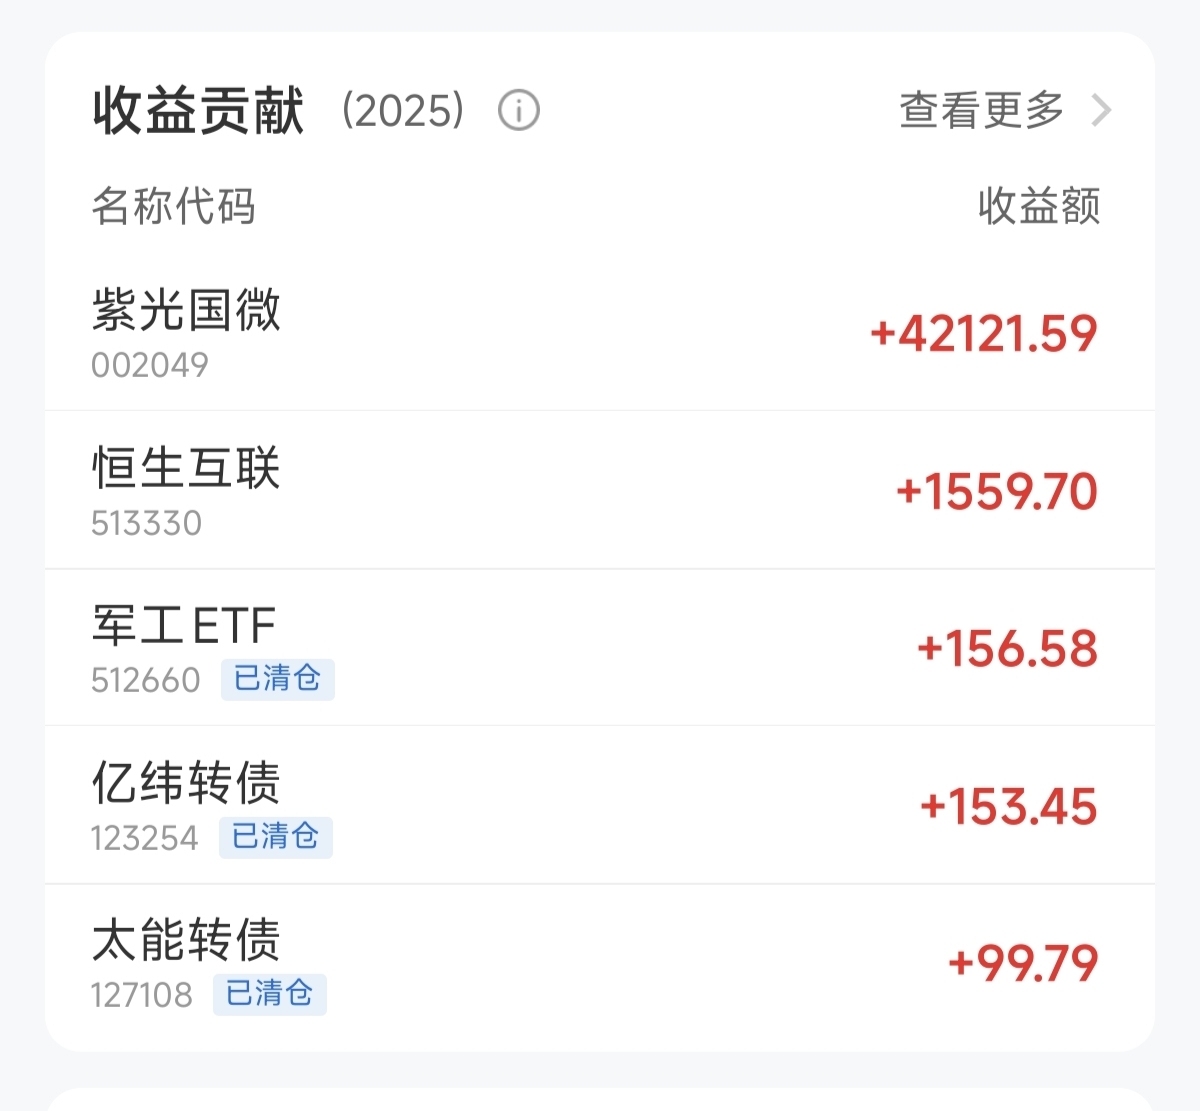Tap the 名称代码 column header
This screenshot has width=1200, height=1111.
coord(174,206)
